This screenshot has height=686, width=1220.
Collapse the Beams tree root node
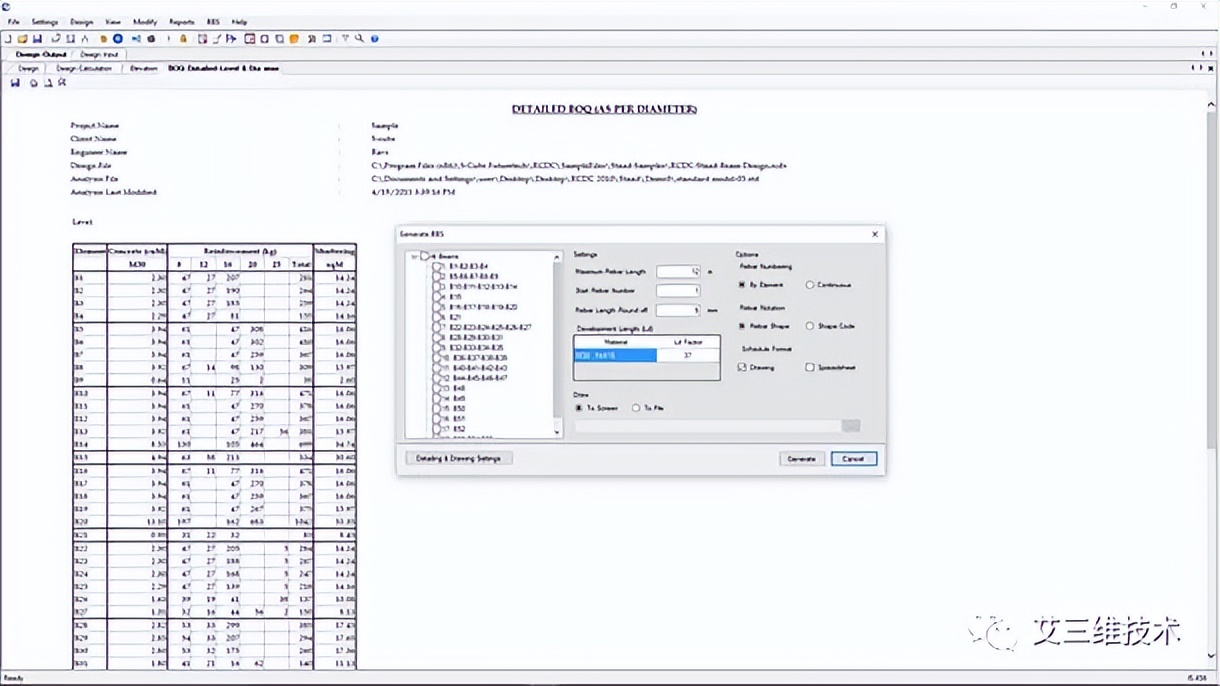coord(414,257)
